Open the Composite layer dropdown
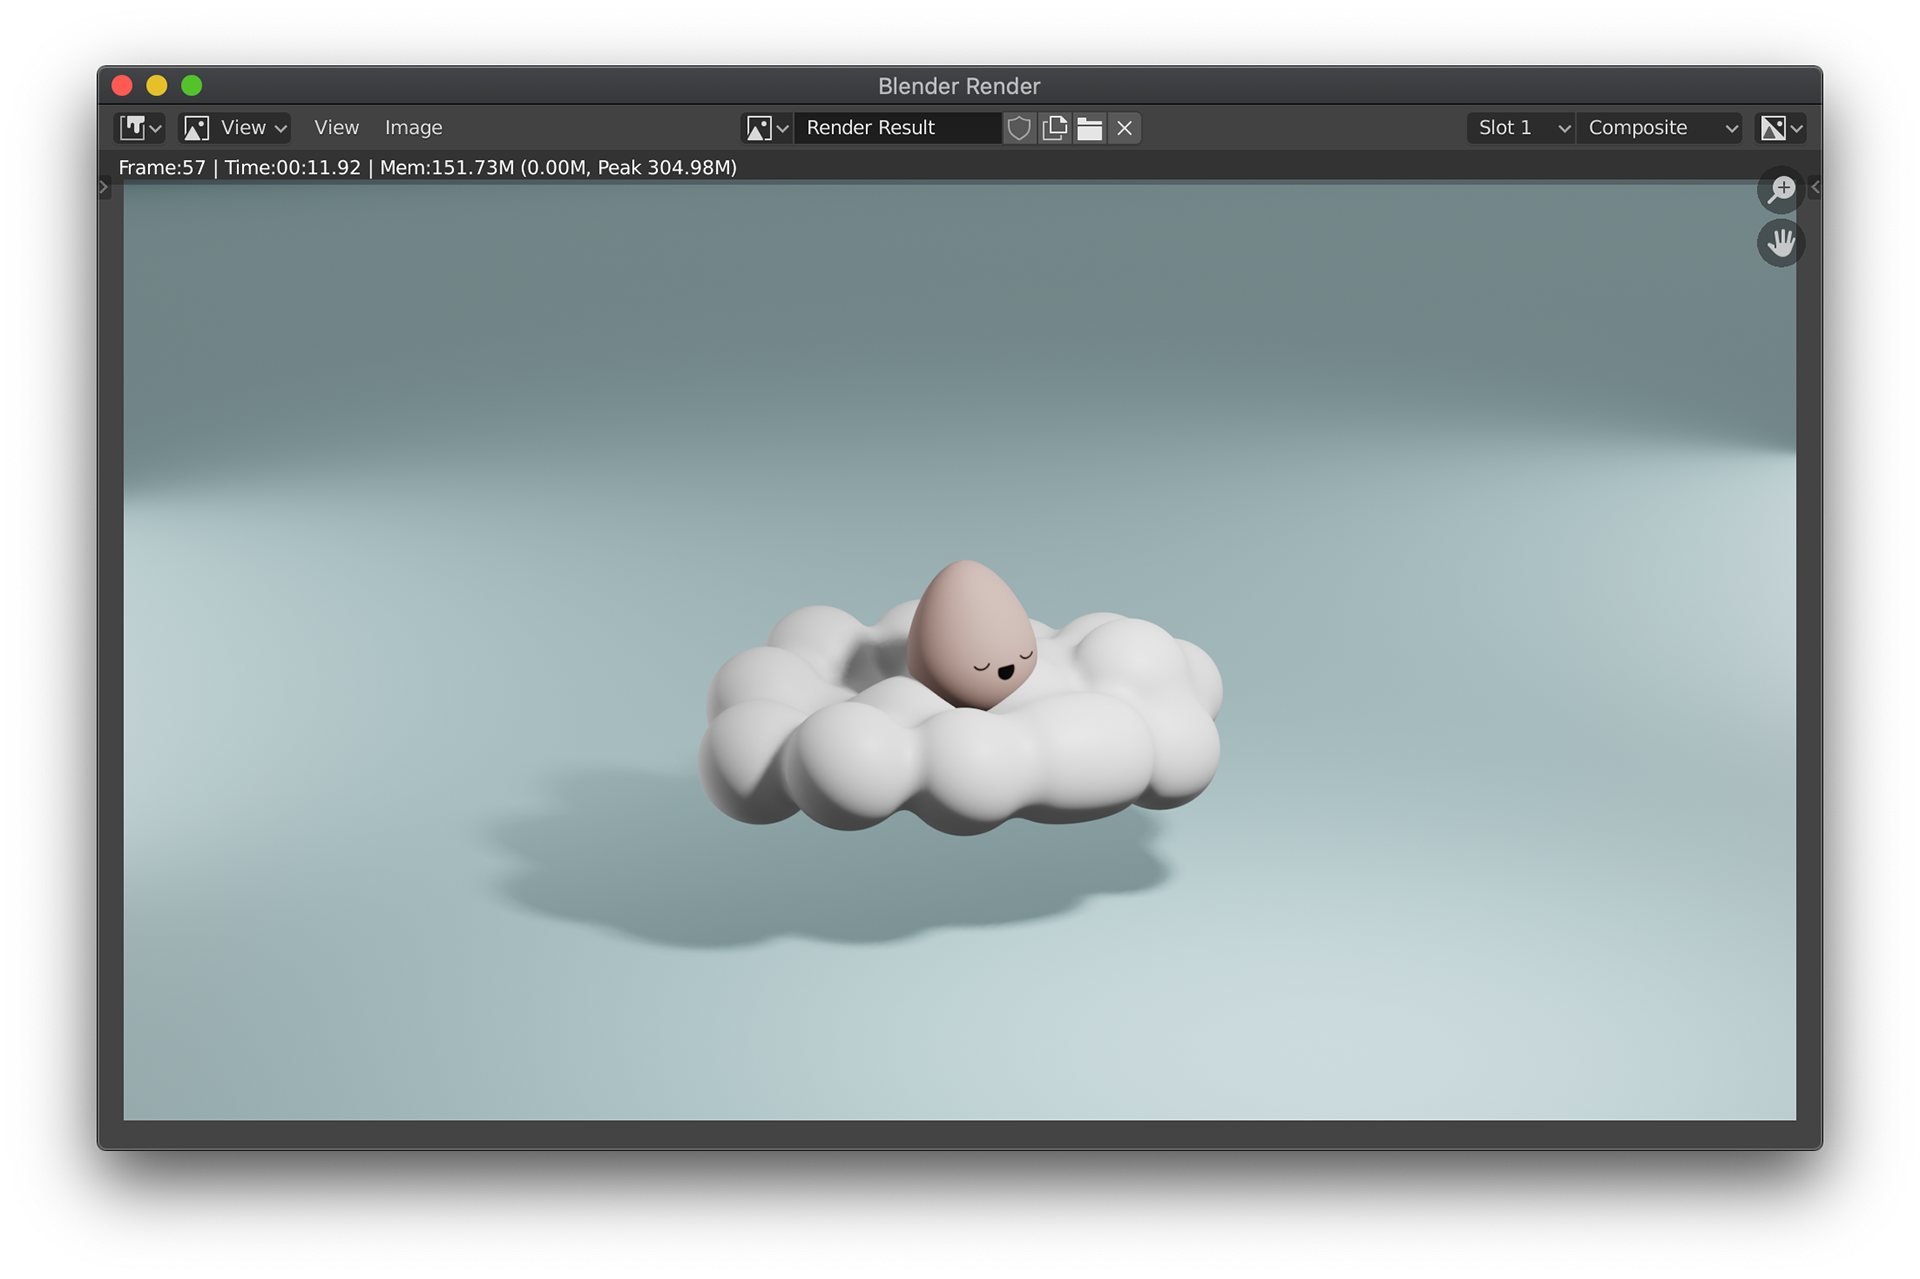This screenshot has height=1279, width=1920. point(1660,128)
